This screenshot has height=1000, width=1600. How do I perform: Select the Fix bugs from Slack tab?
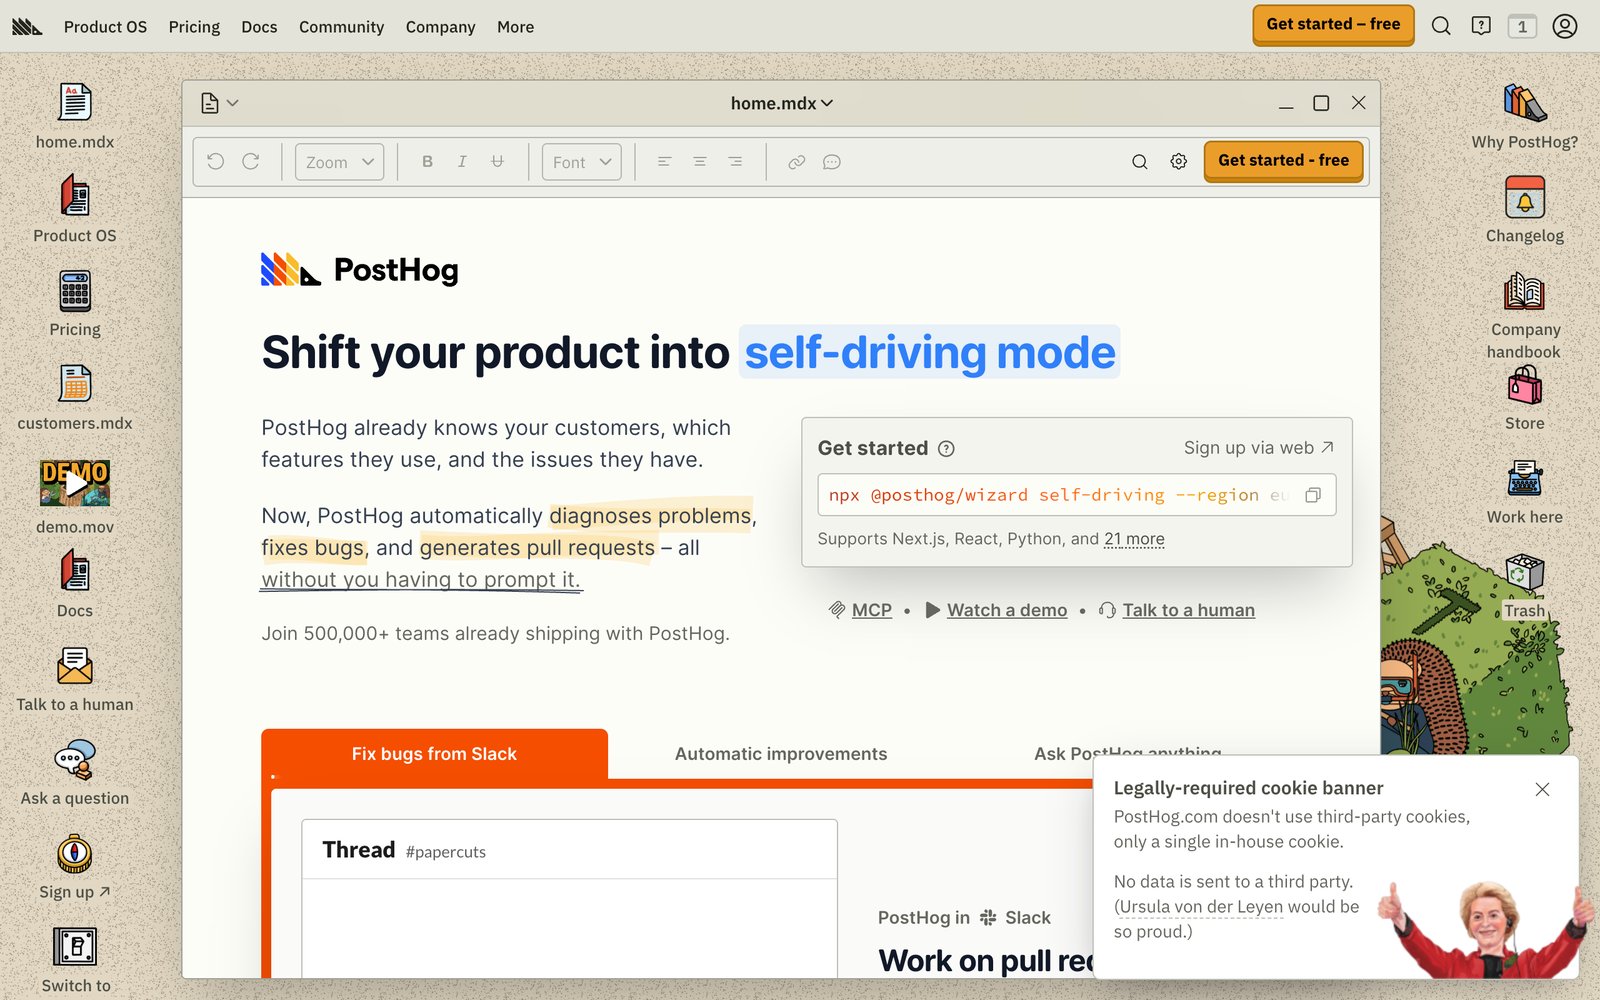pos(434,754)
